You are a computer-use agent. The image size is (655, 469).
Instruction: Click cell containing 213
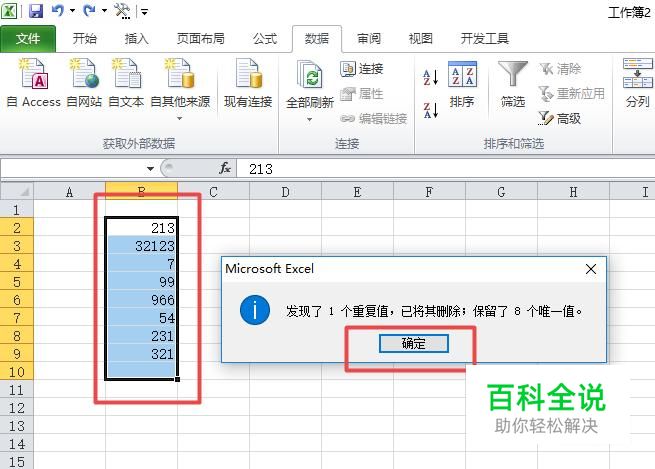click(x=142, y=228)
